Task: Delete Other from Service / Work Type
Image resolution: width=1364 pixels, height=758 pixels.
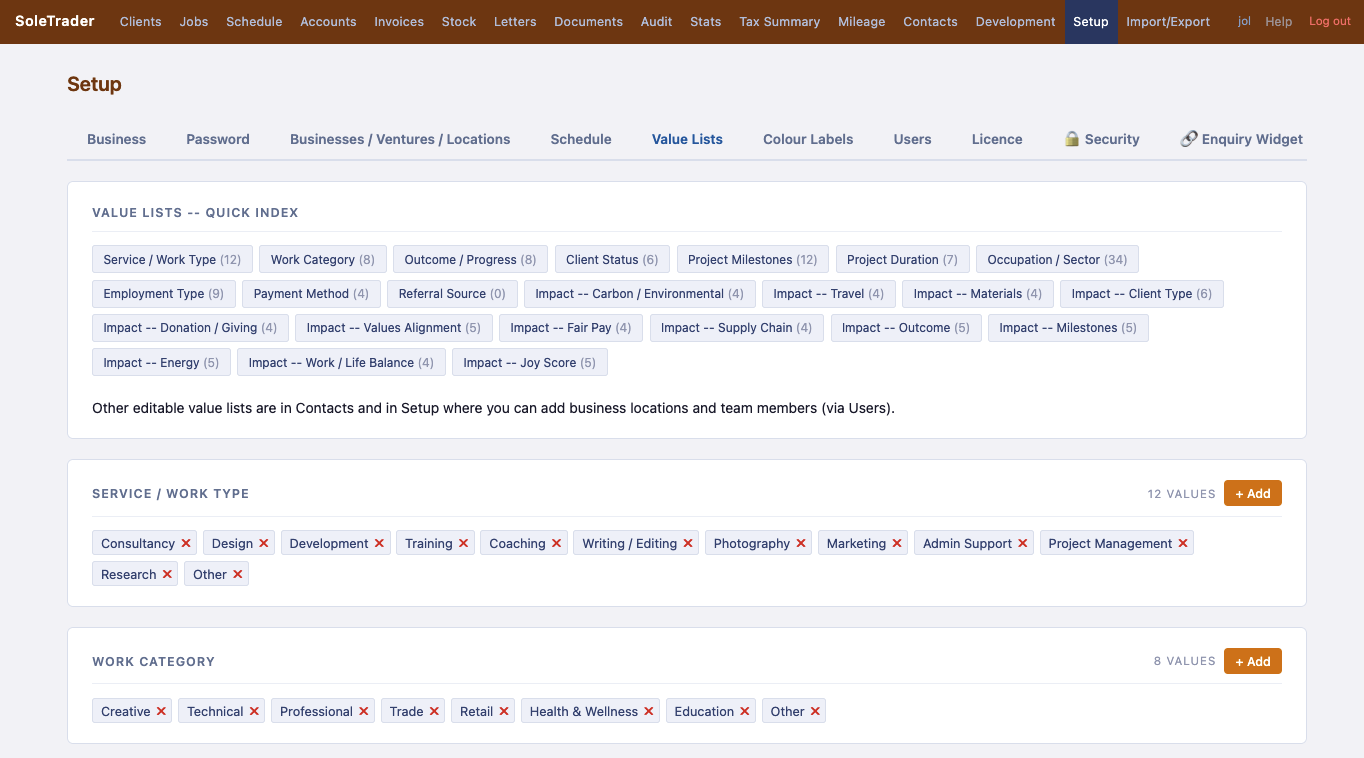Action: tap(238, 575)
